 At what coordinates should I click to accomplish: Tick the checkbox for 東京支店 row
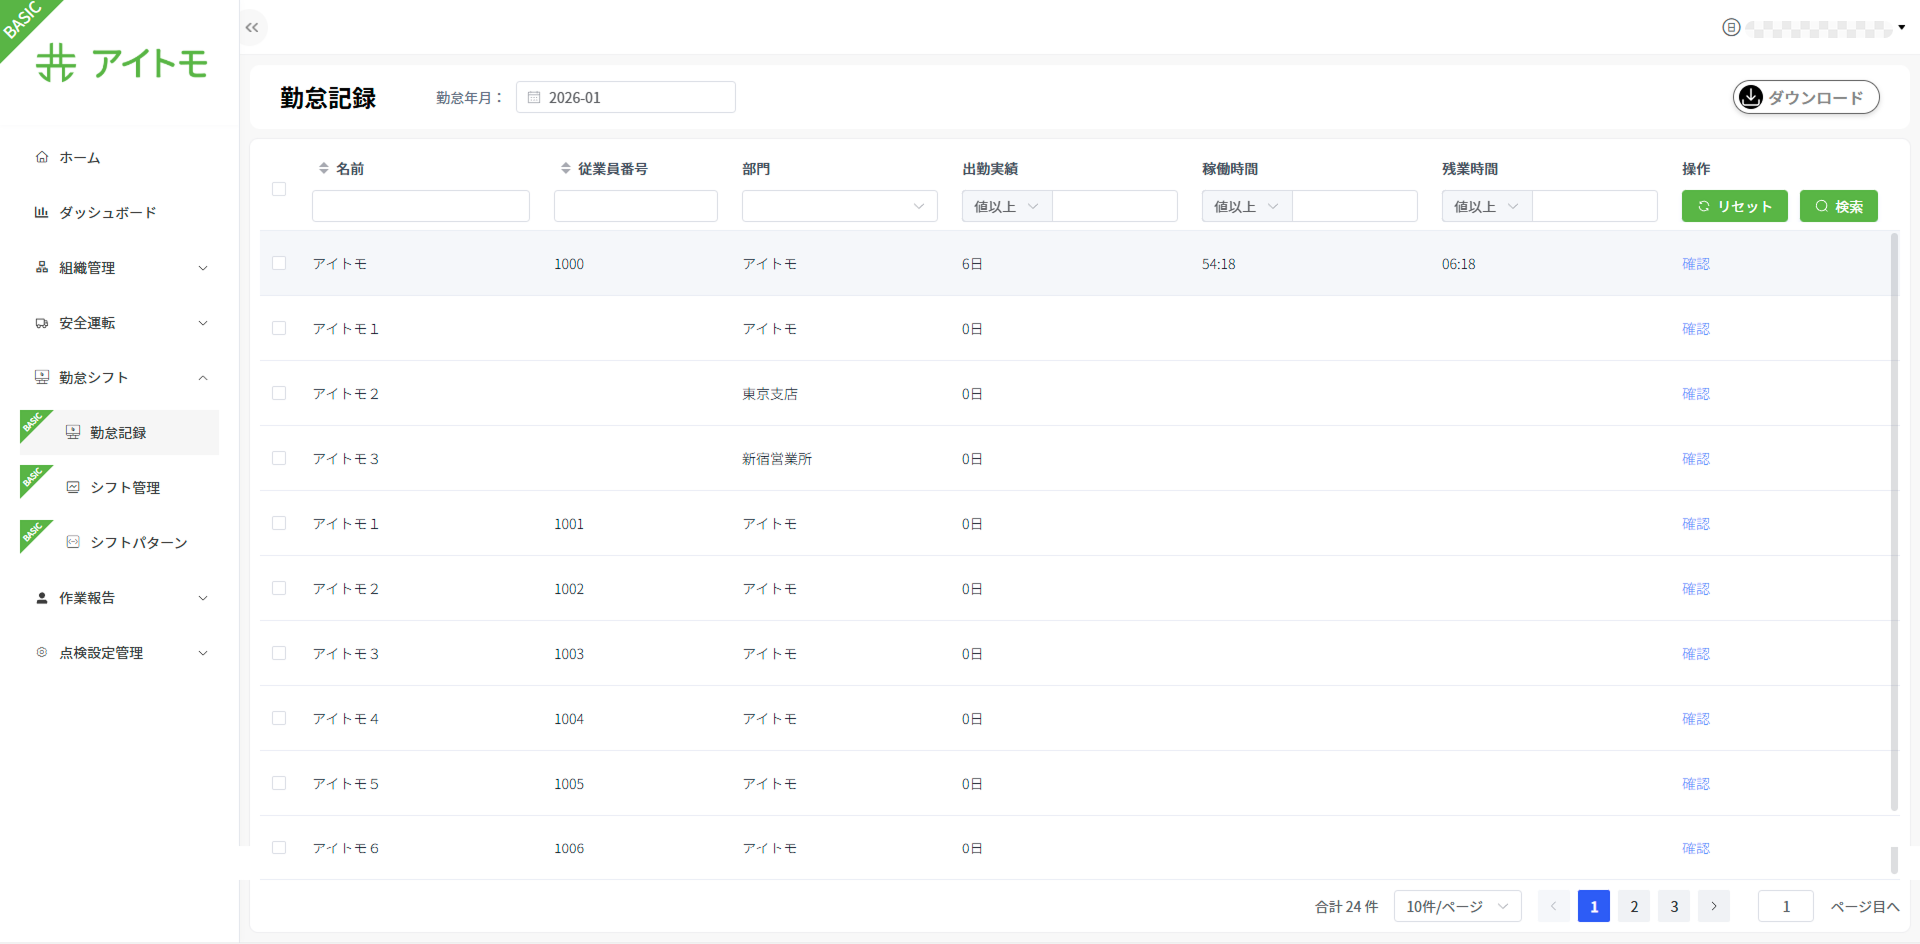point(279,394)
